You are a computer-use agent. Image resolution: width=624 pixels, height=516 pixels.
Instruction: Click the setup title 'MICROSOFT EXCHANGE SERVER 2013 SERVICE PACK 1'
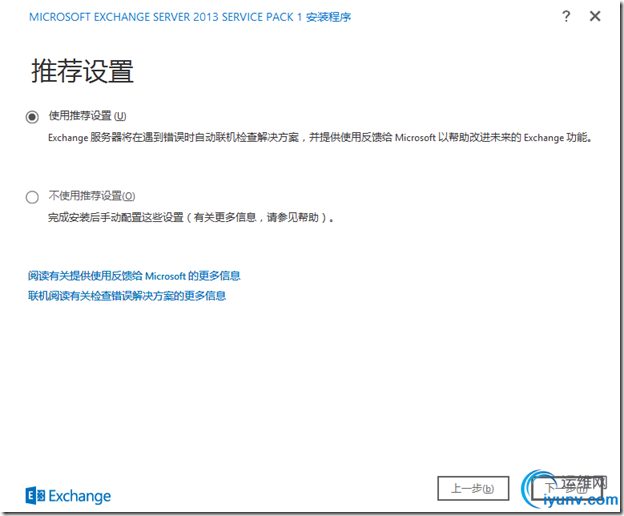pyautogui.click(x=166, y=17)
